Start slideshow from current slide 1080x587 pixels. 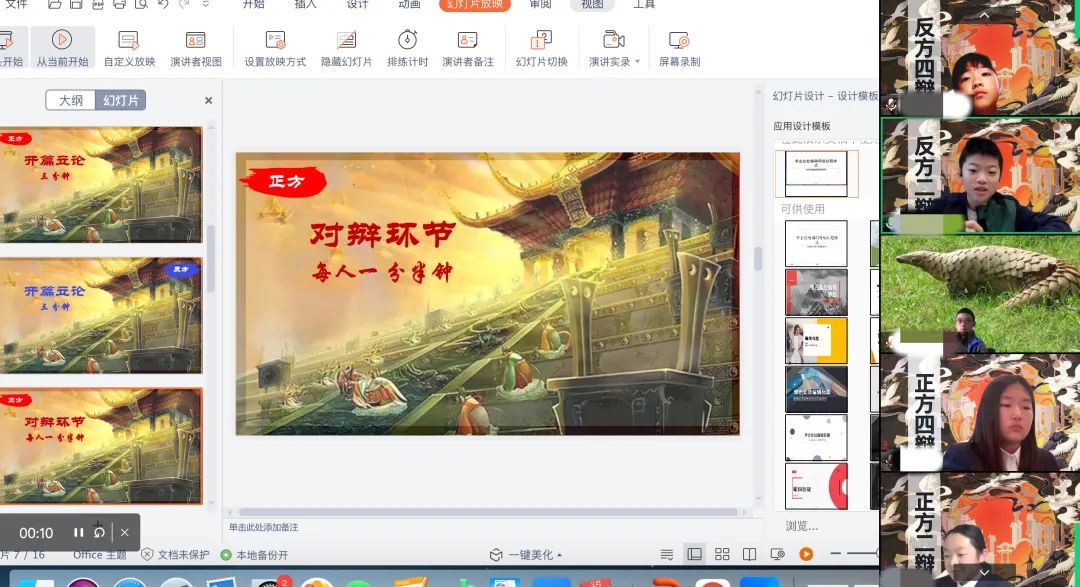(x=62, y=48)
